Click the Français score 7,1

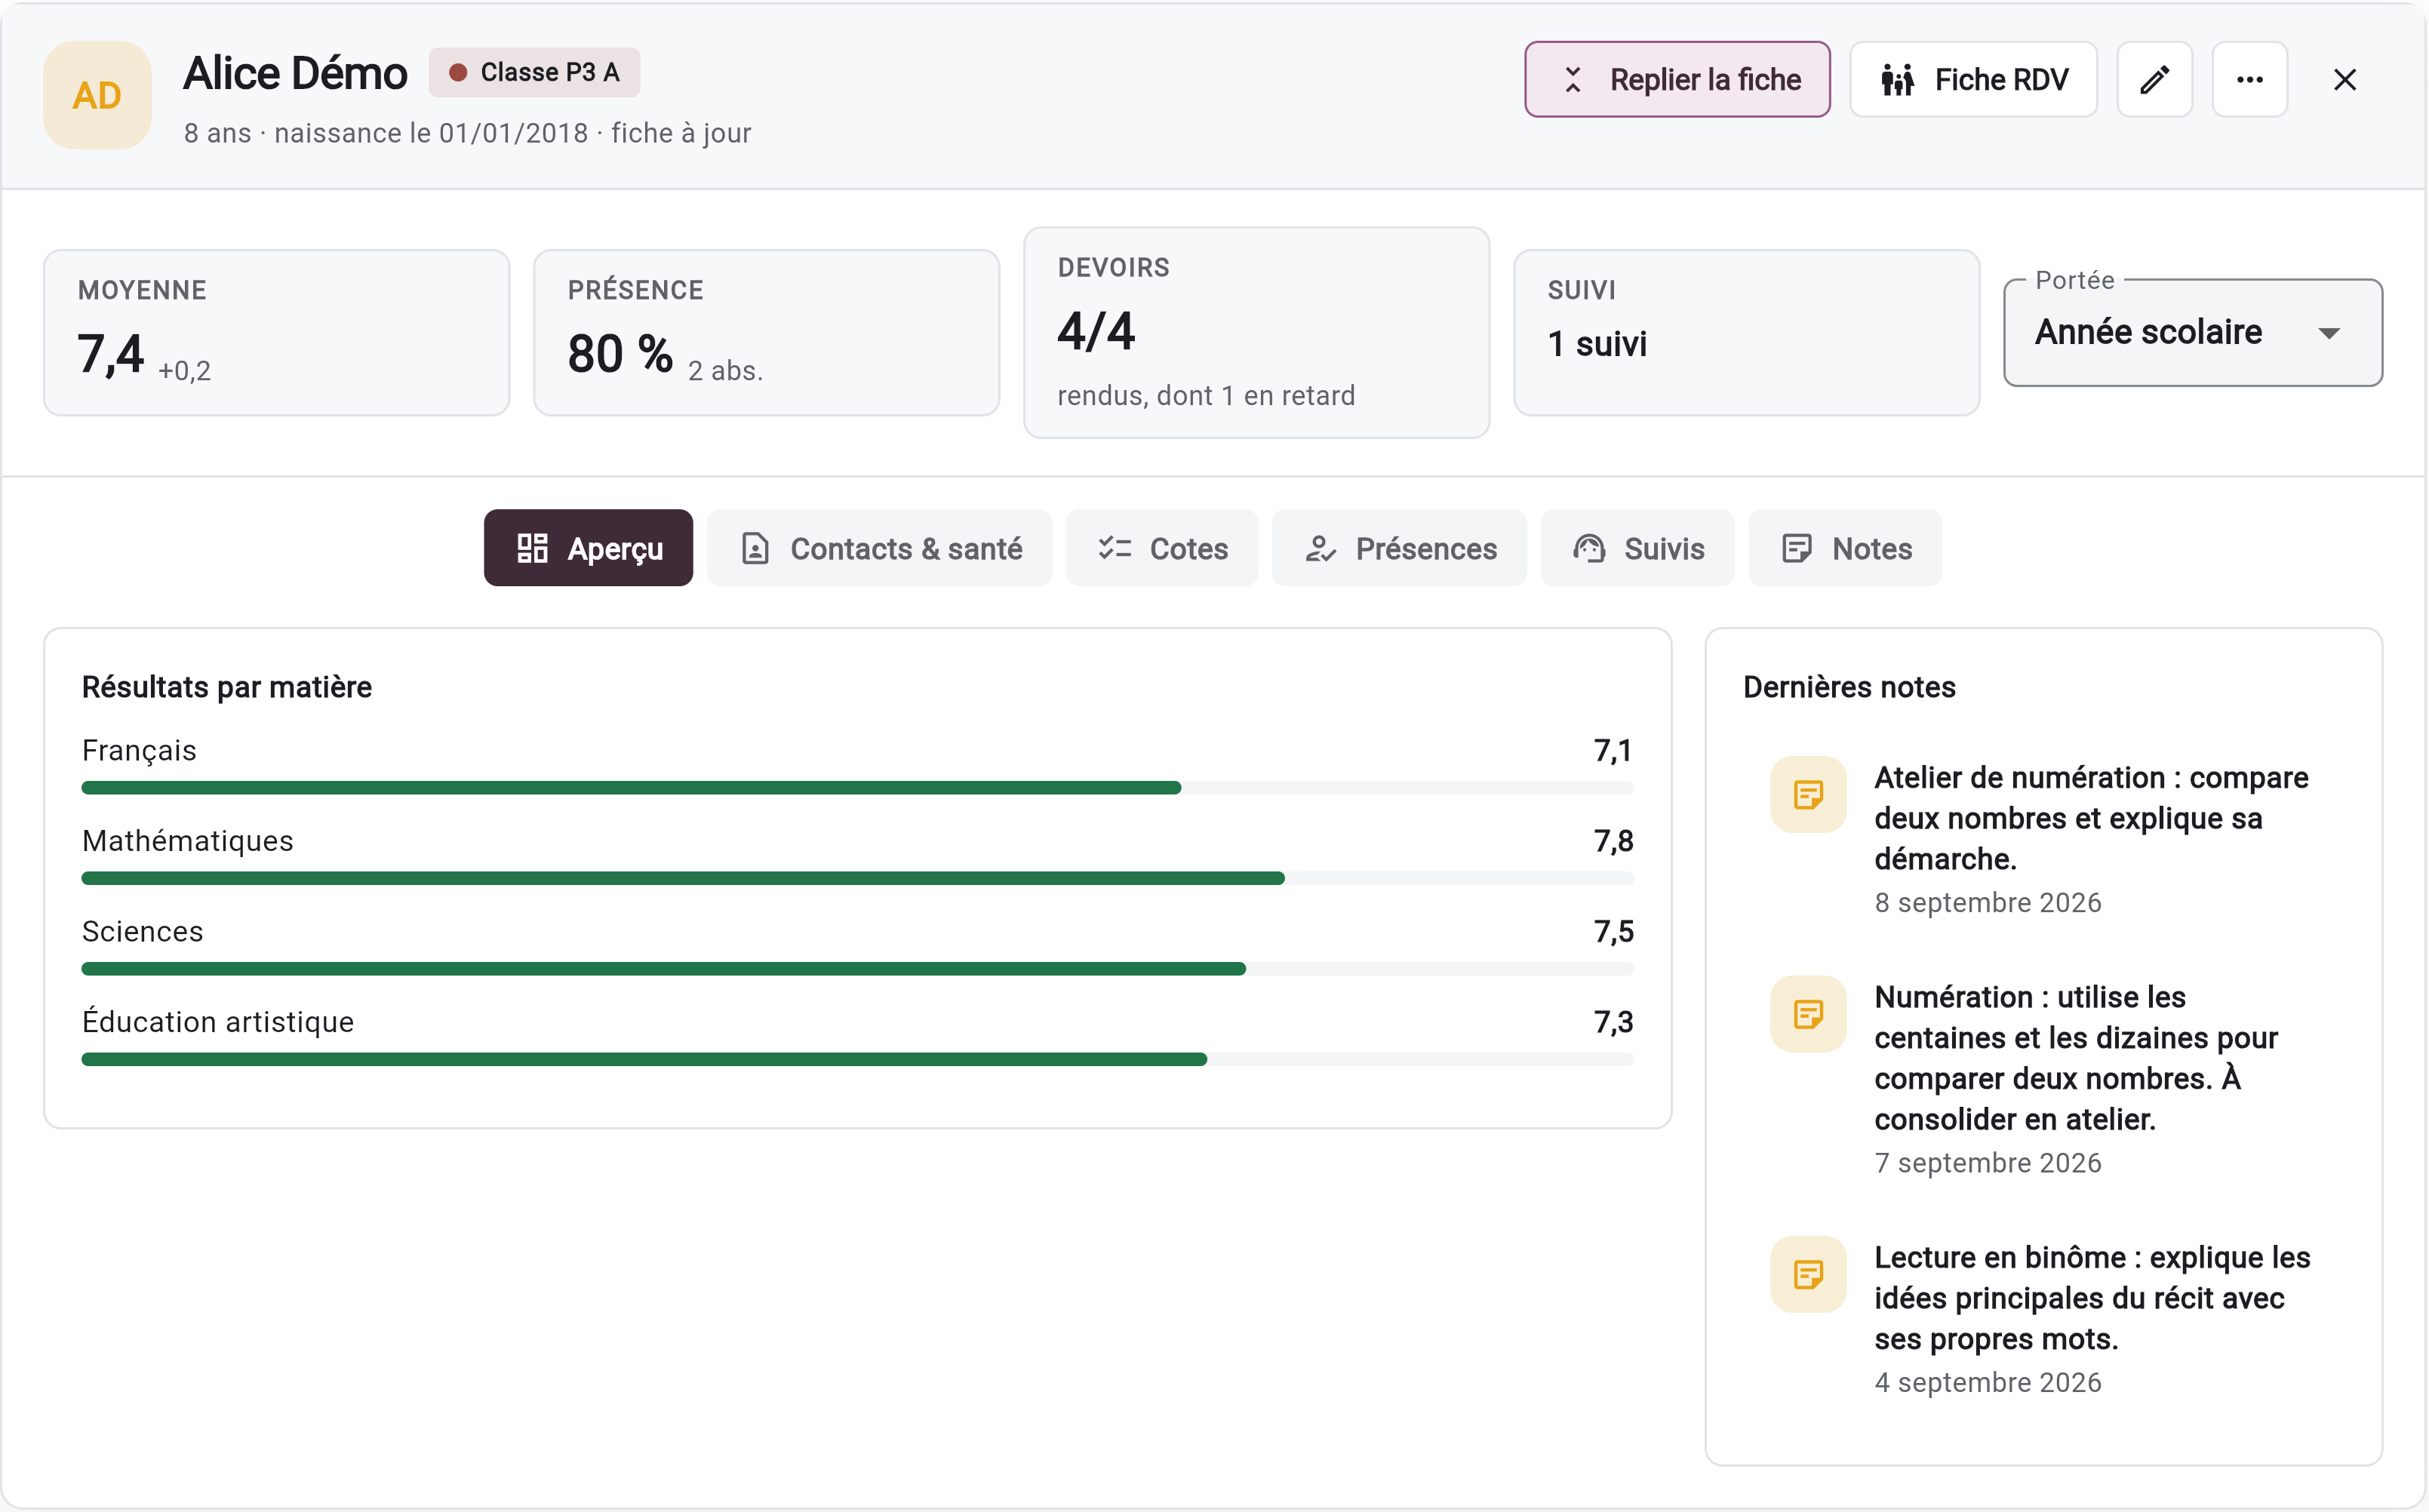point(1613,750)
